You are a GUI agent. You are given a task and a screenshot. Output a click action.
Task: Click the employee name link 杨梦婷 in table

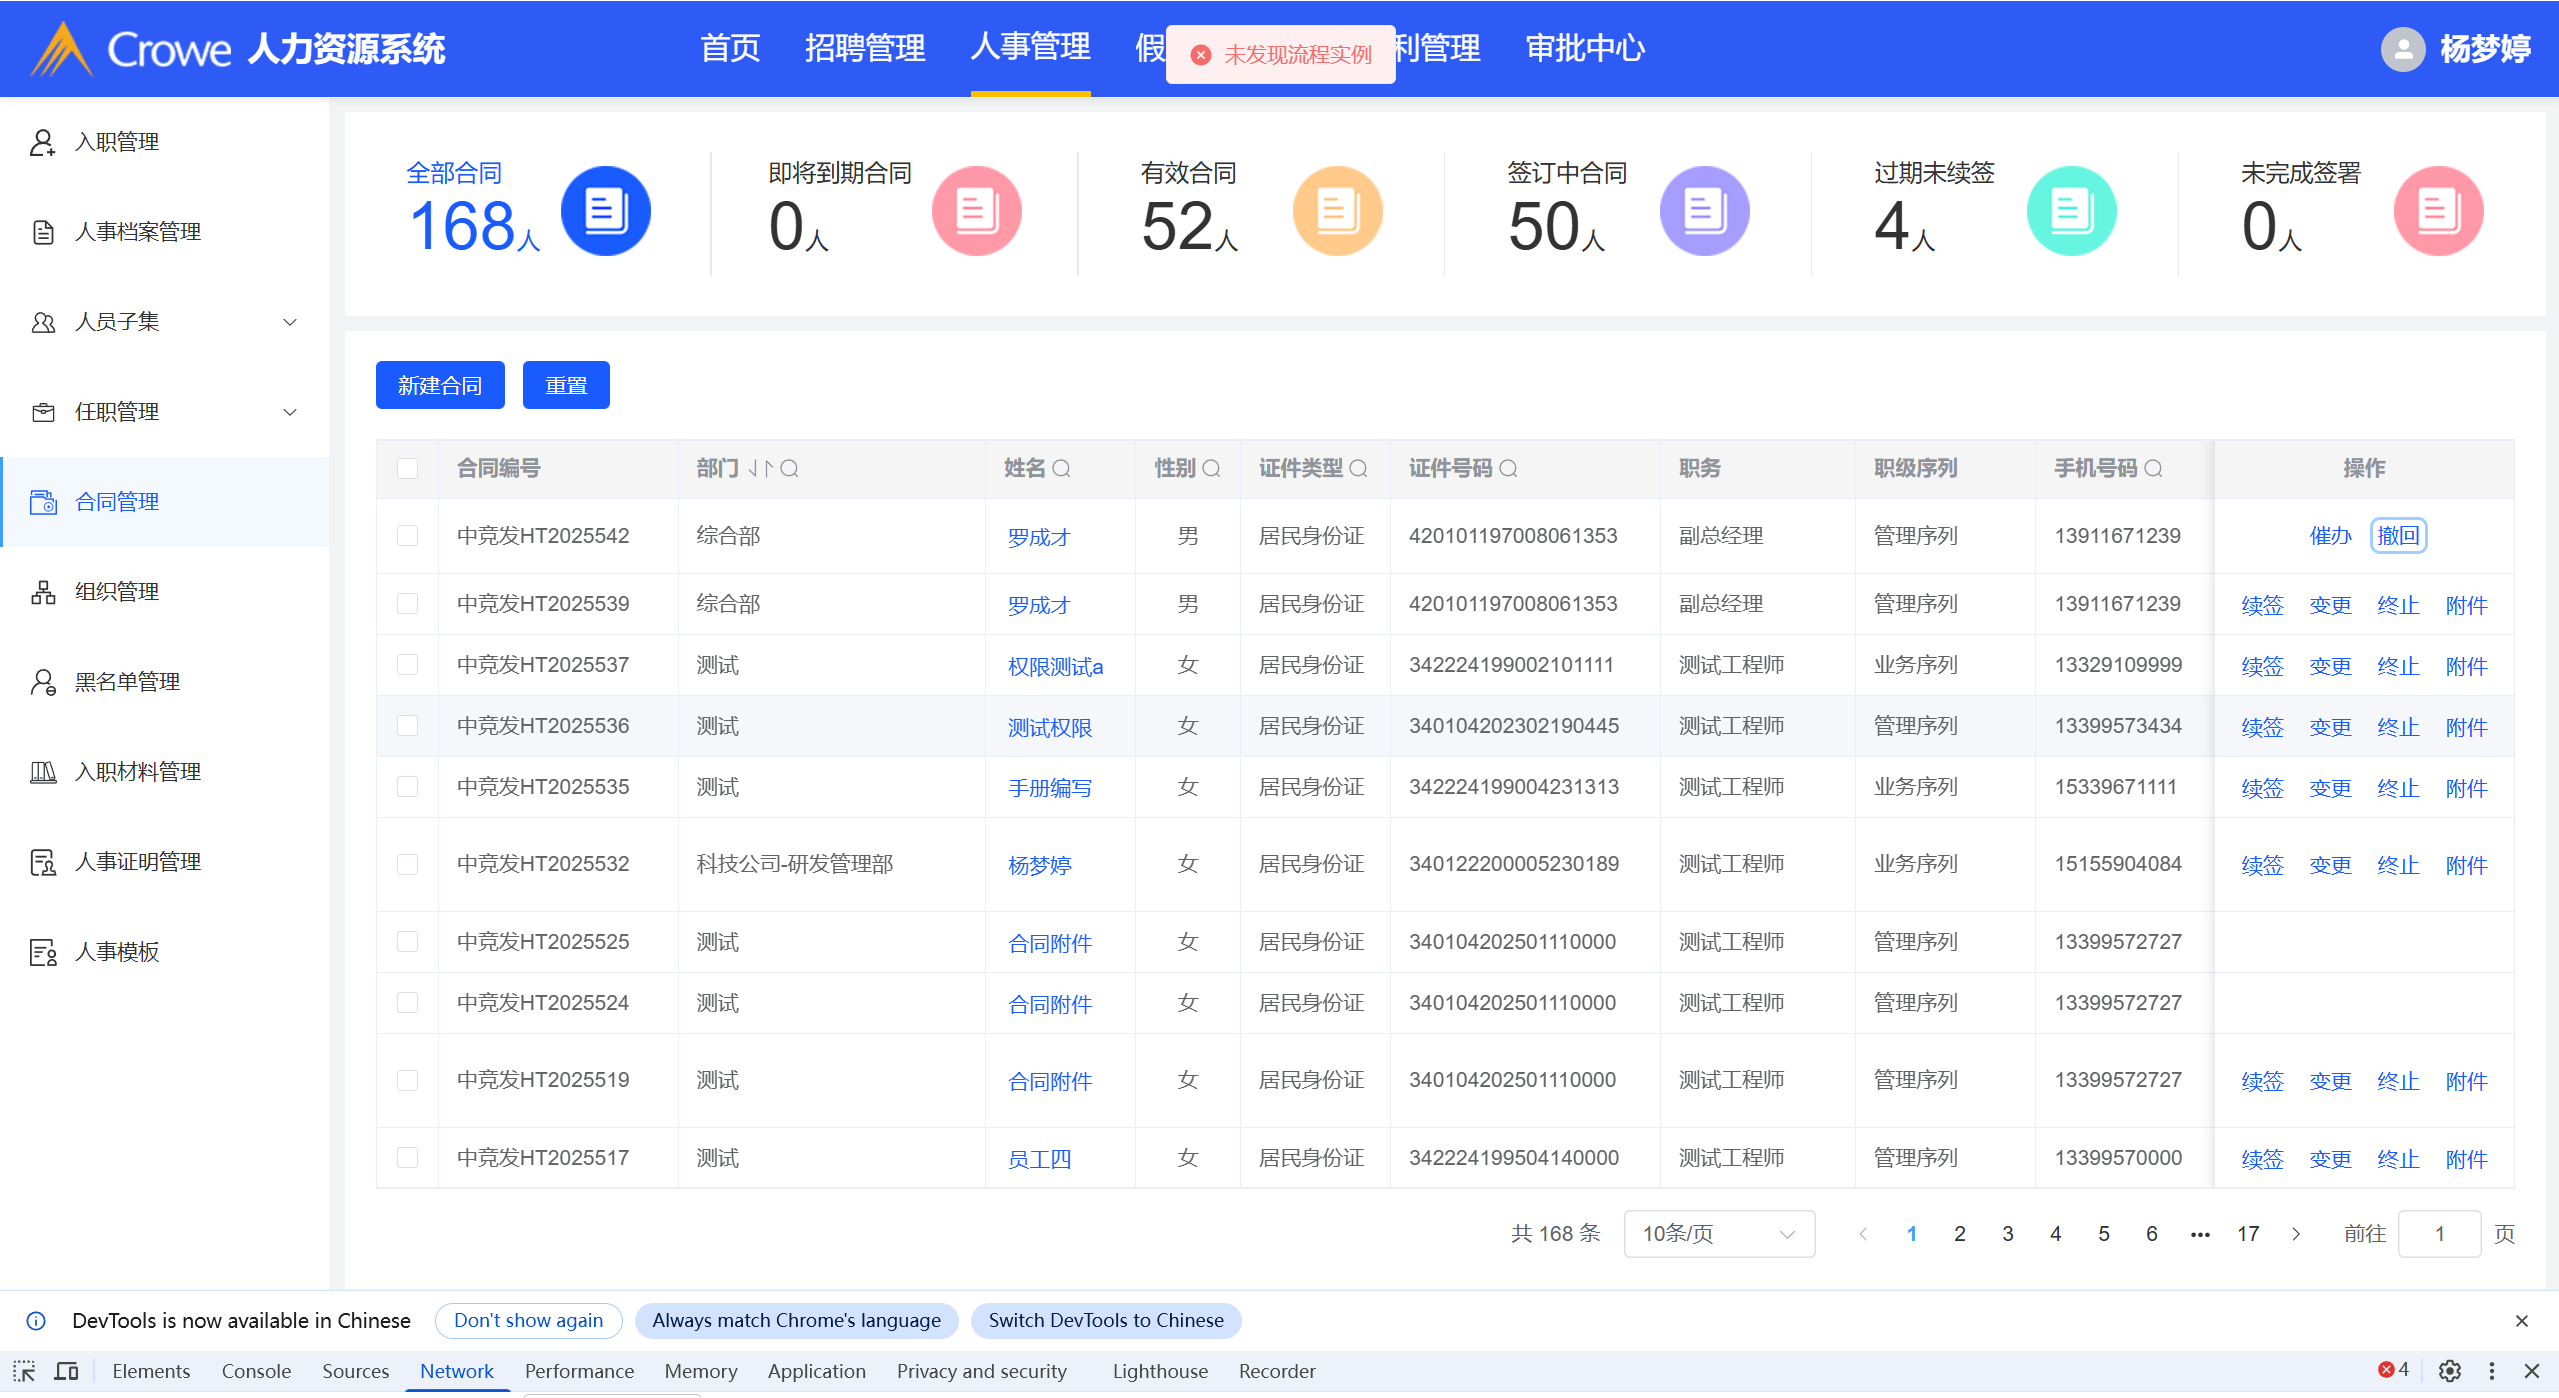[x=1039, y=865]
